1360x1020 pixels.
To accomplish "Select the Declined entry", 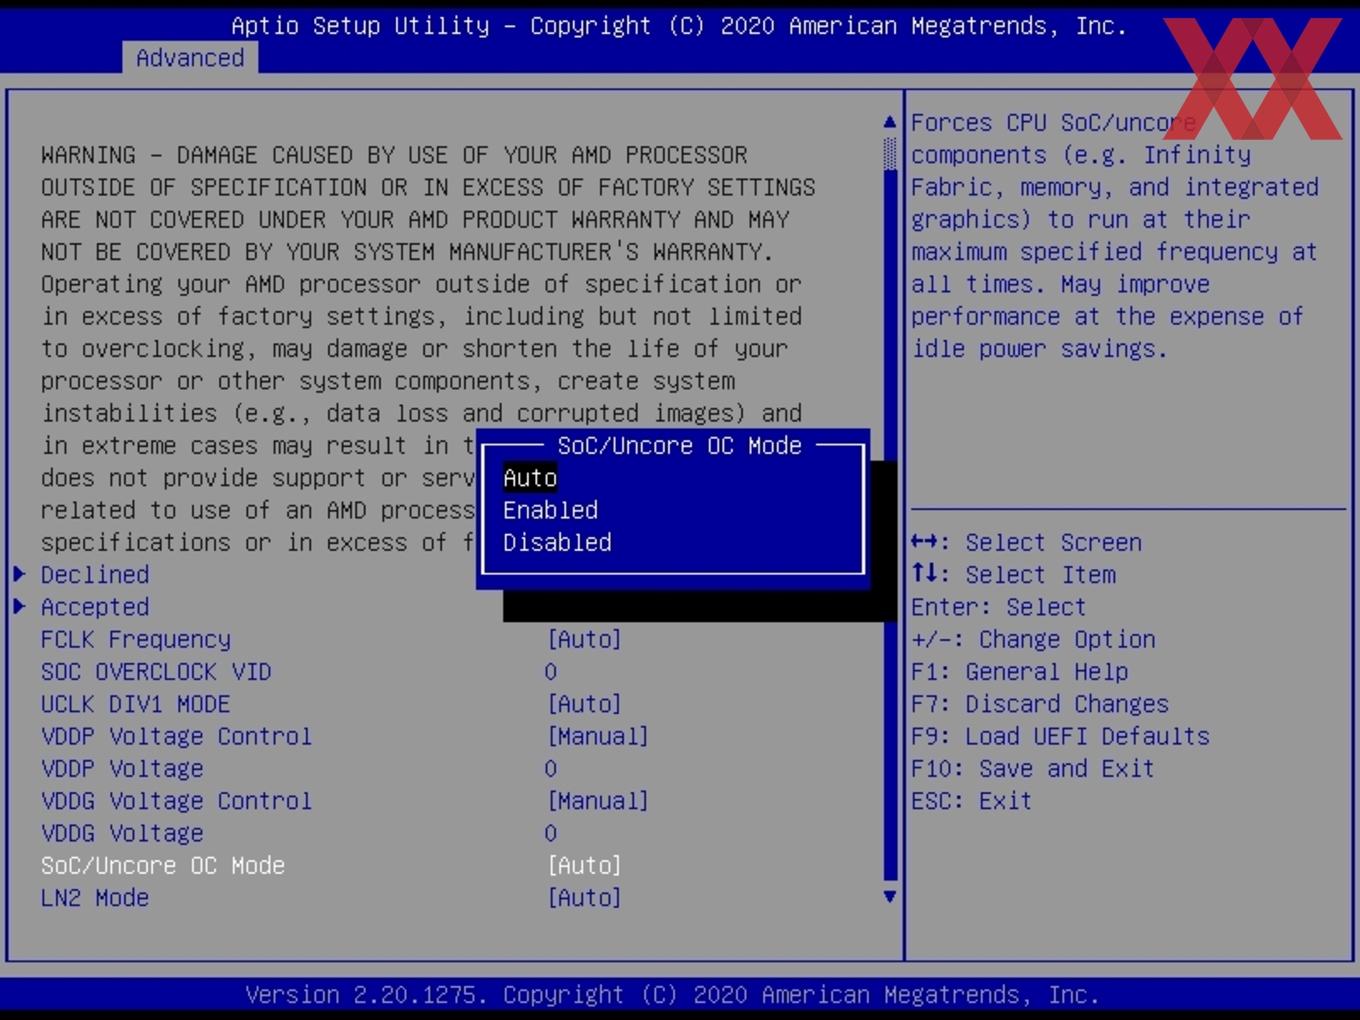I will (95, 575).
